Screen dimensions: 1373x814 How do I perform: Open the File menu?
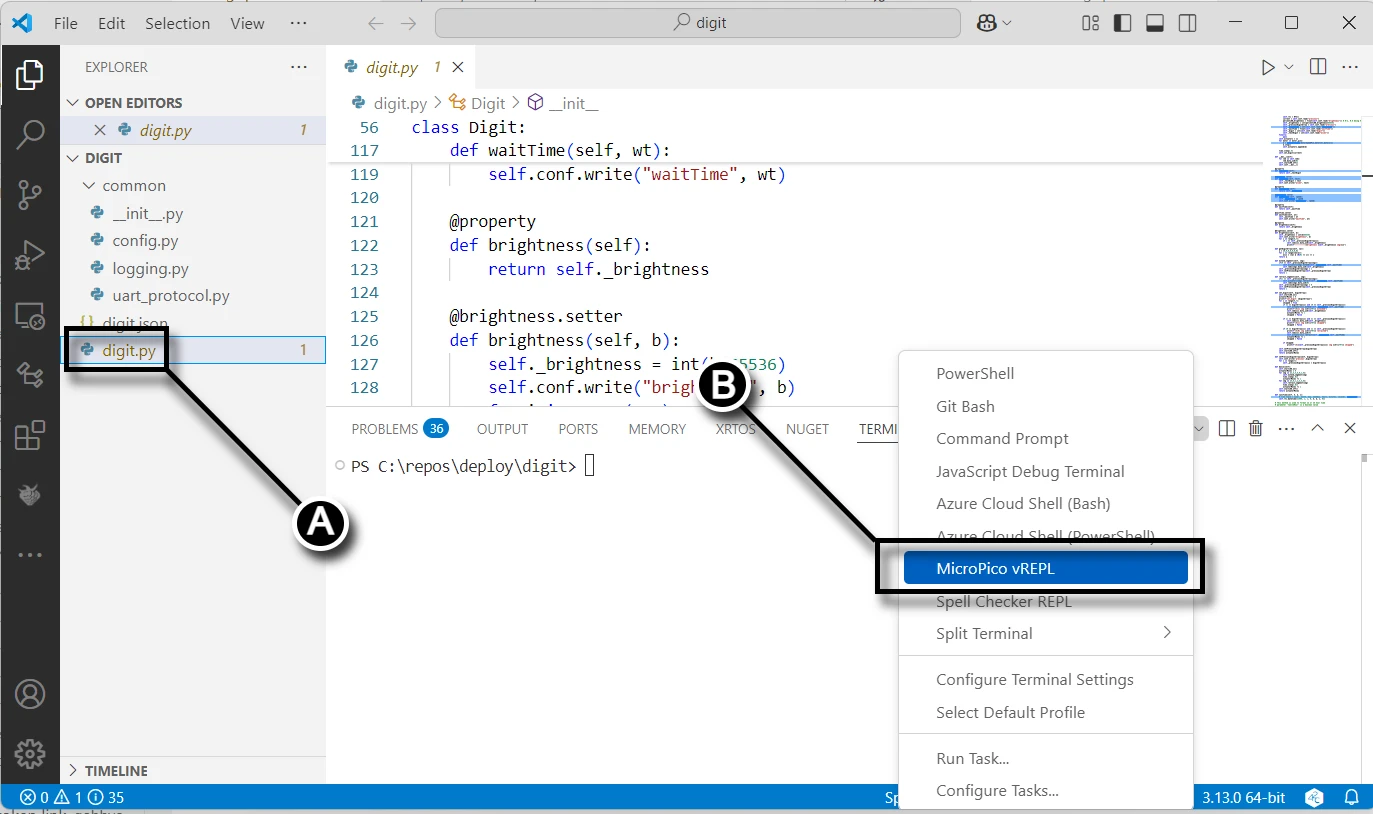tap(66, 23)
